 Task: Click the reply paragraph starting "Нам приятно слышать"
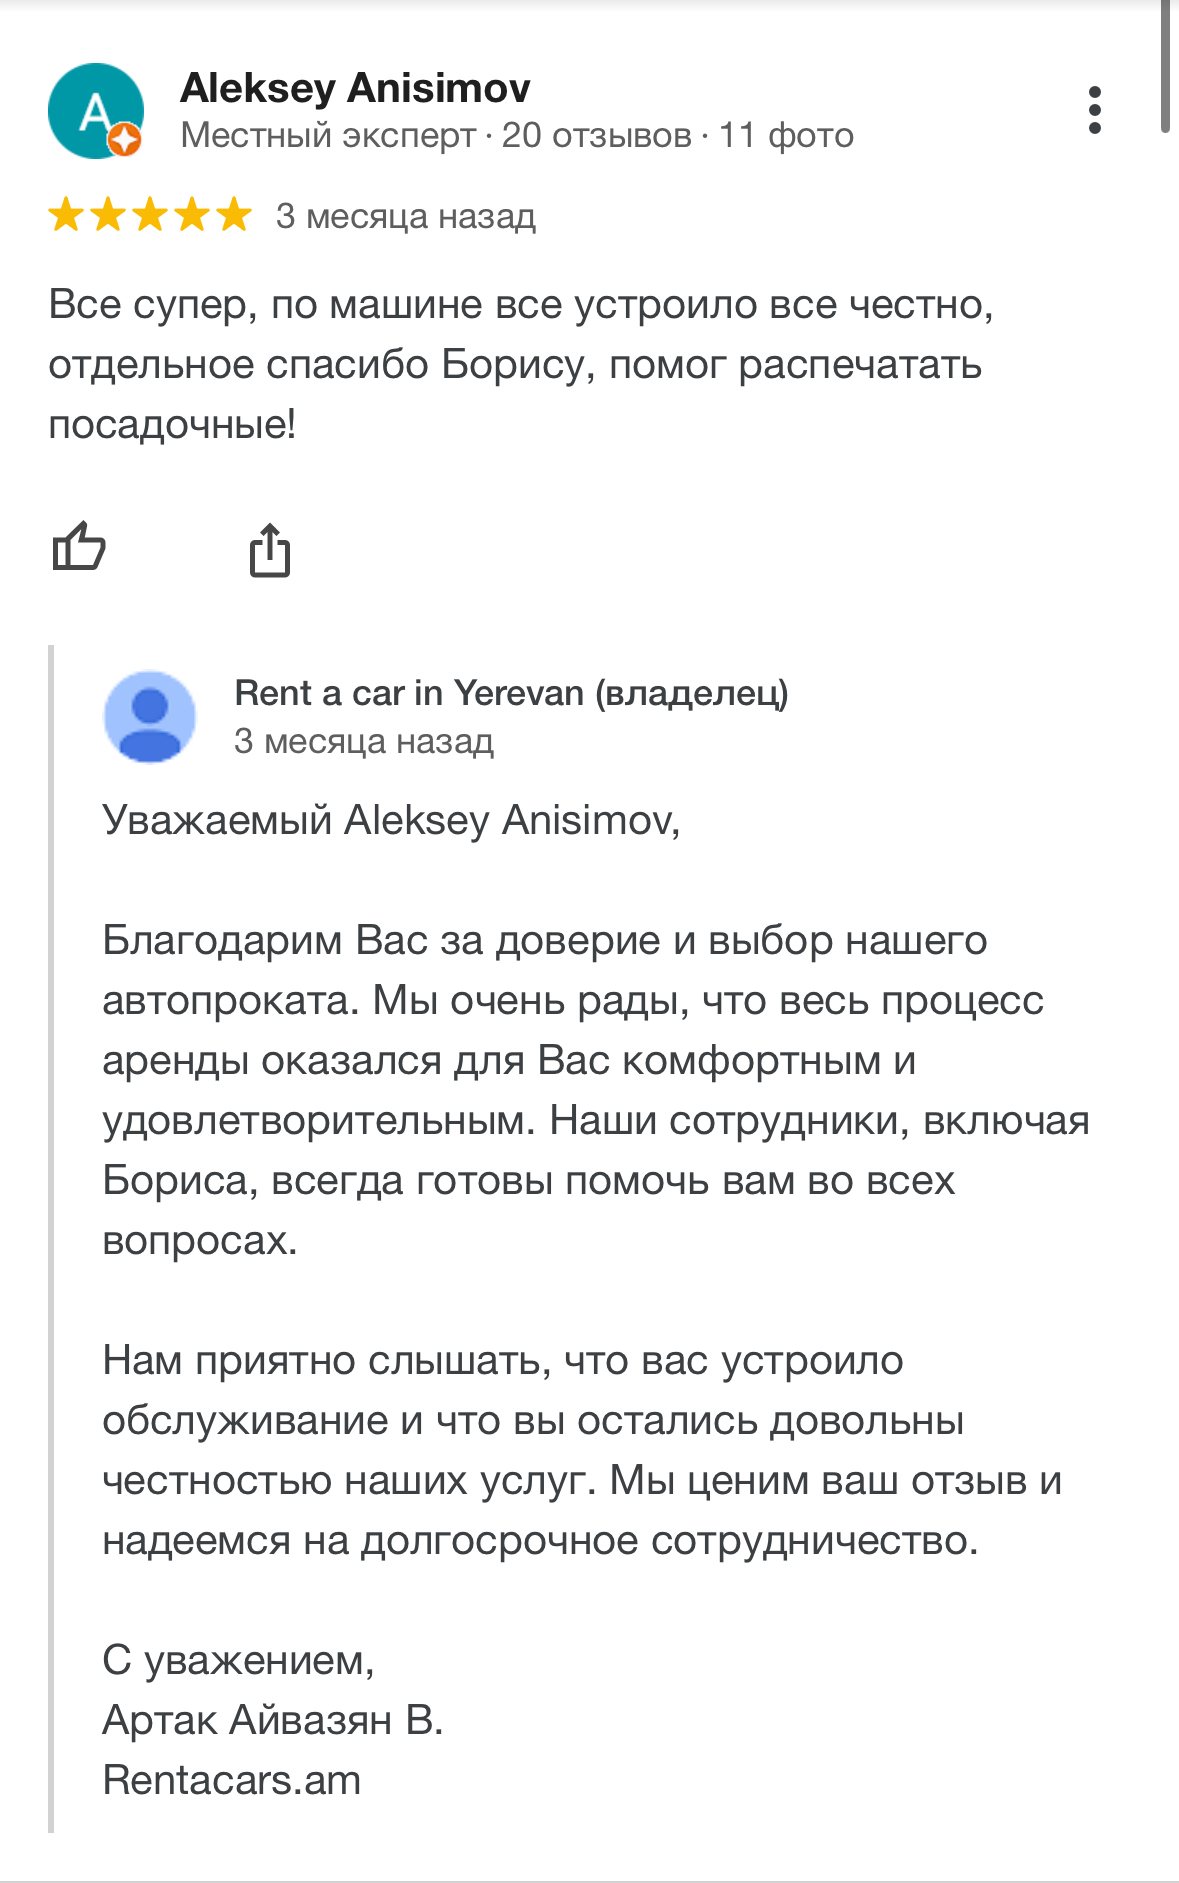coord(582,1450)
